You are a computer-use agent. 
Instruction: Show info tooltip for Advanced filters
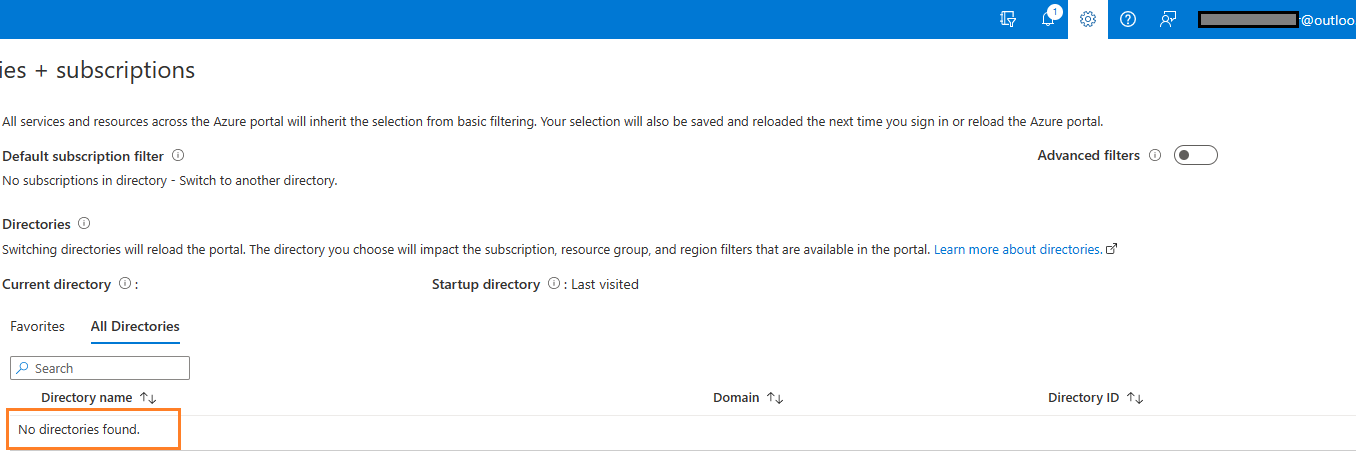[1155, 155]
